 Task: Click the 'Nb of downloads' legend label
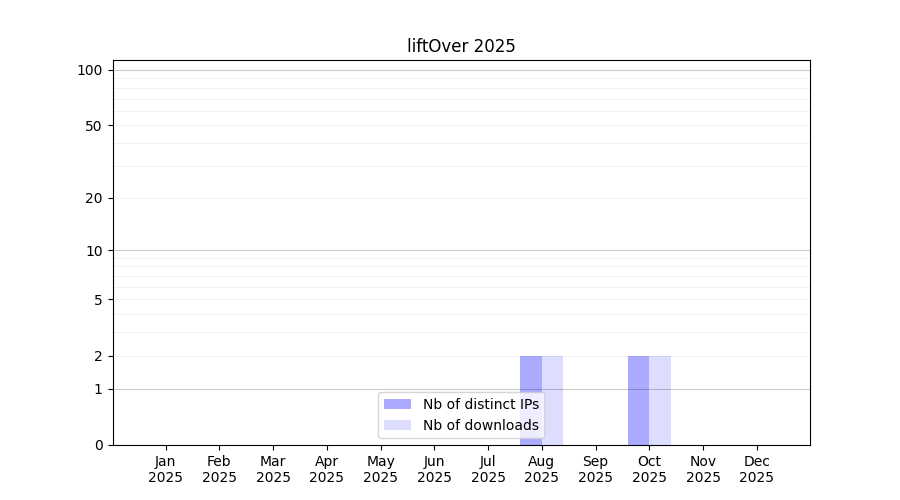481,425
